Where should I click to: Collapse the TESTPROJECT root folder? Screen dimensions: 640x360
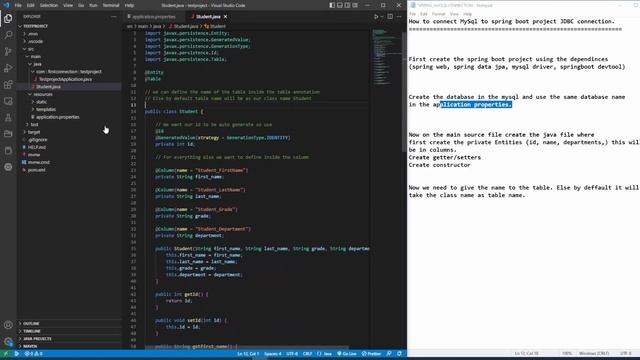35,26
